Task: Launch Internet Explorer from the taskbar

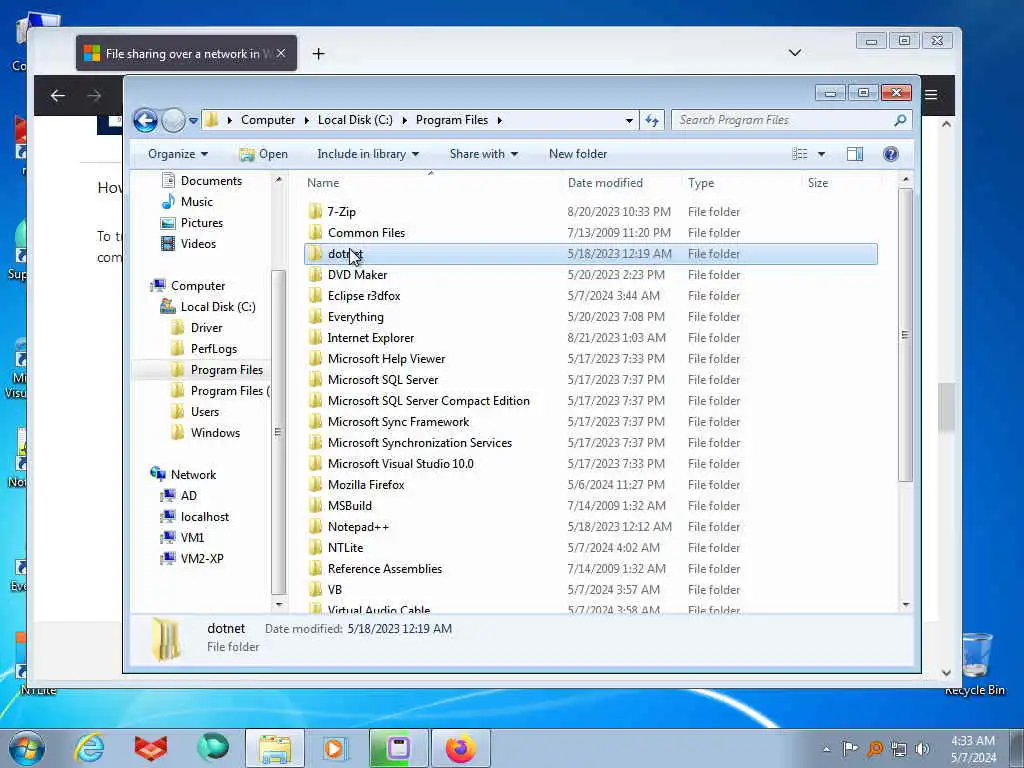Action: pos(89,748)
